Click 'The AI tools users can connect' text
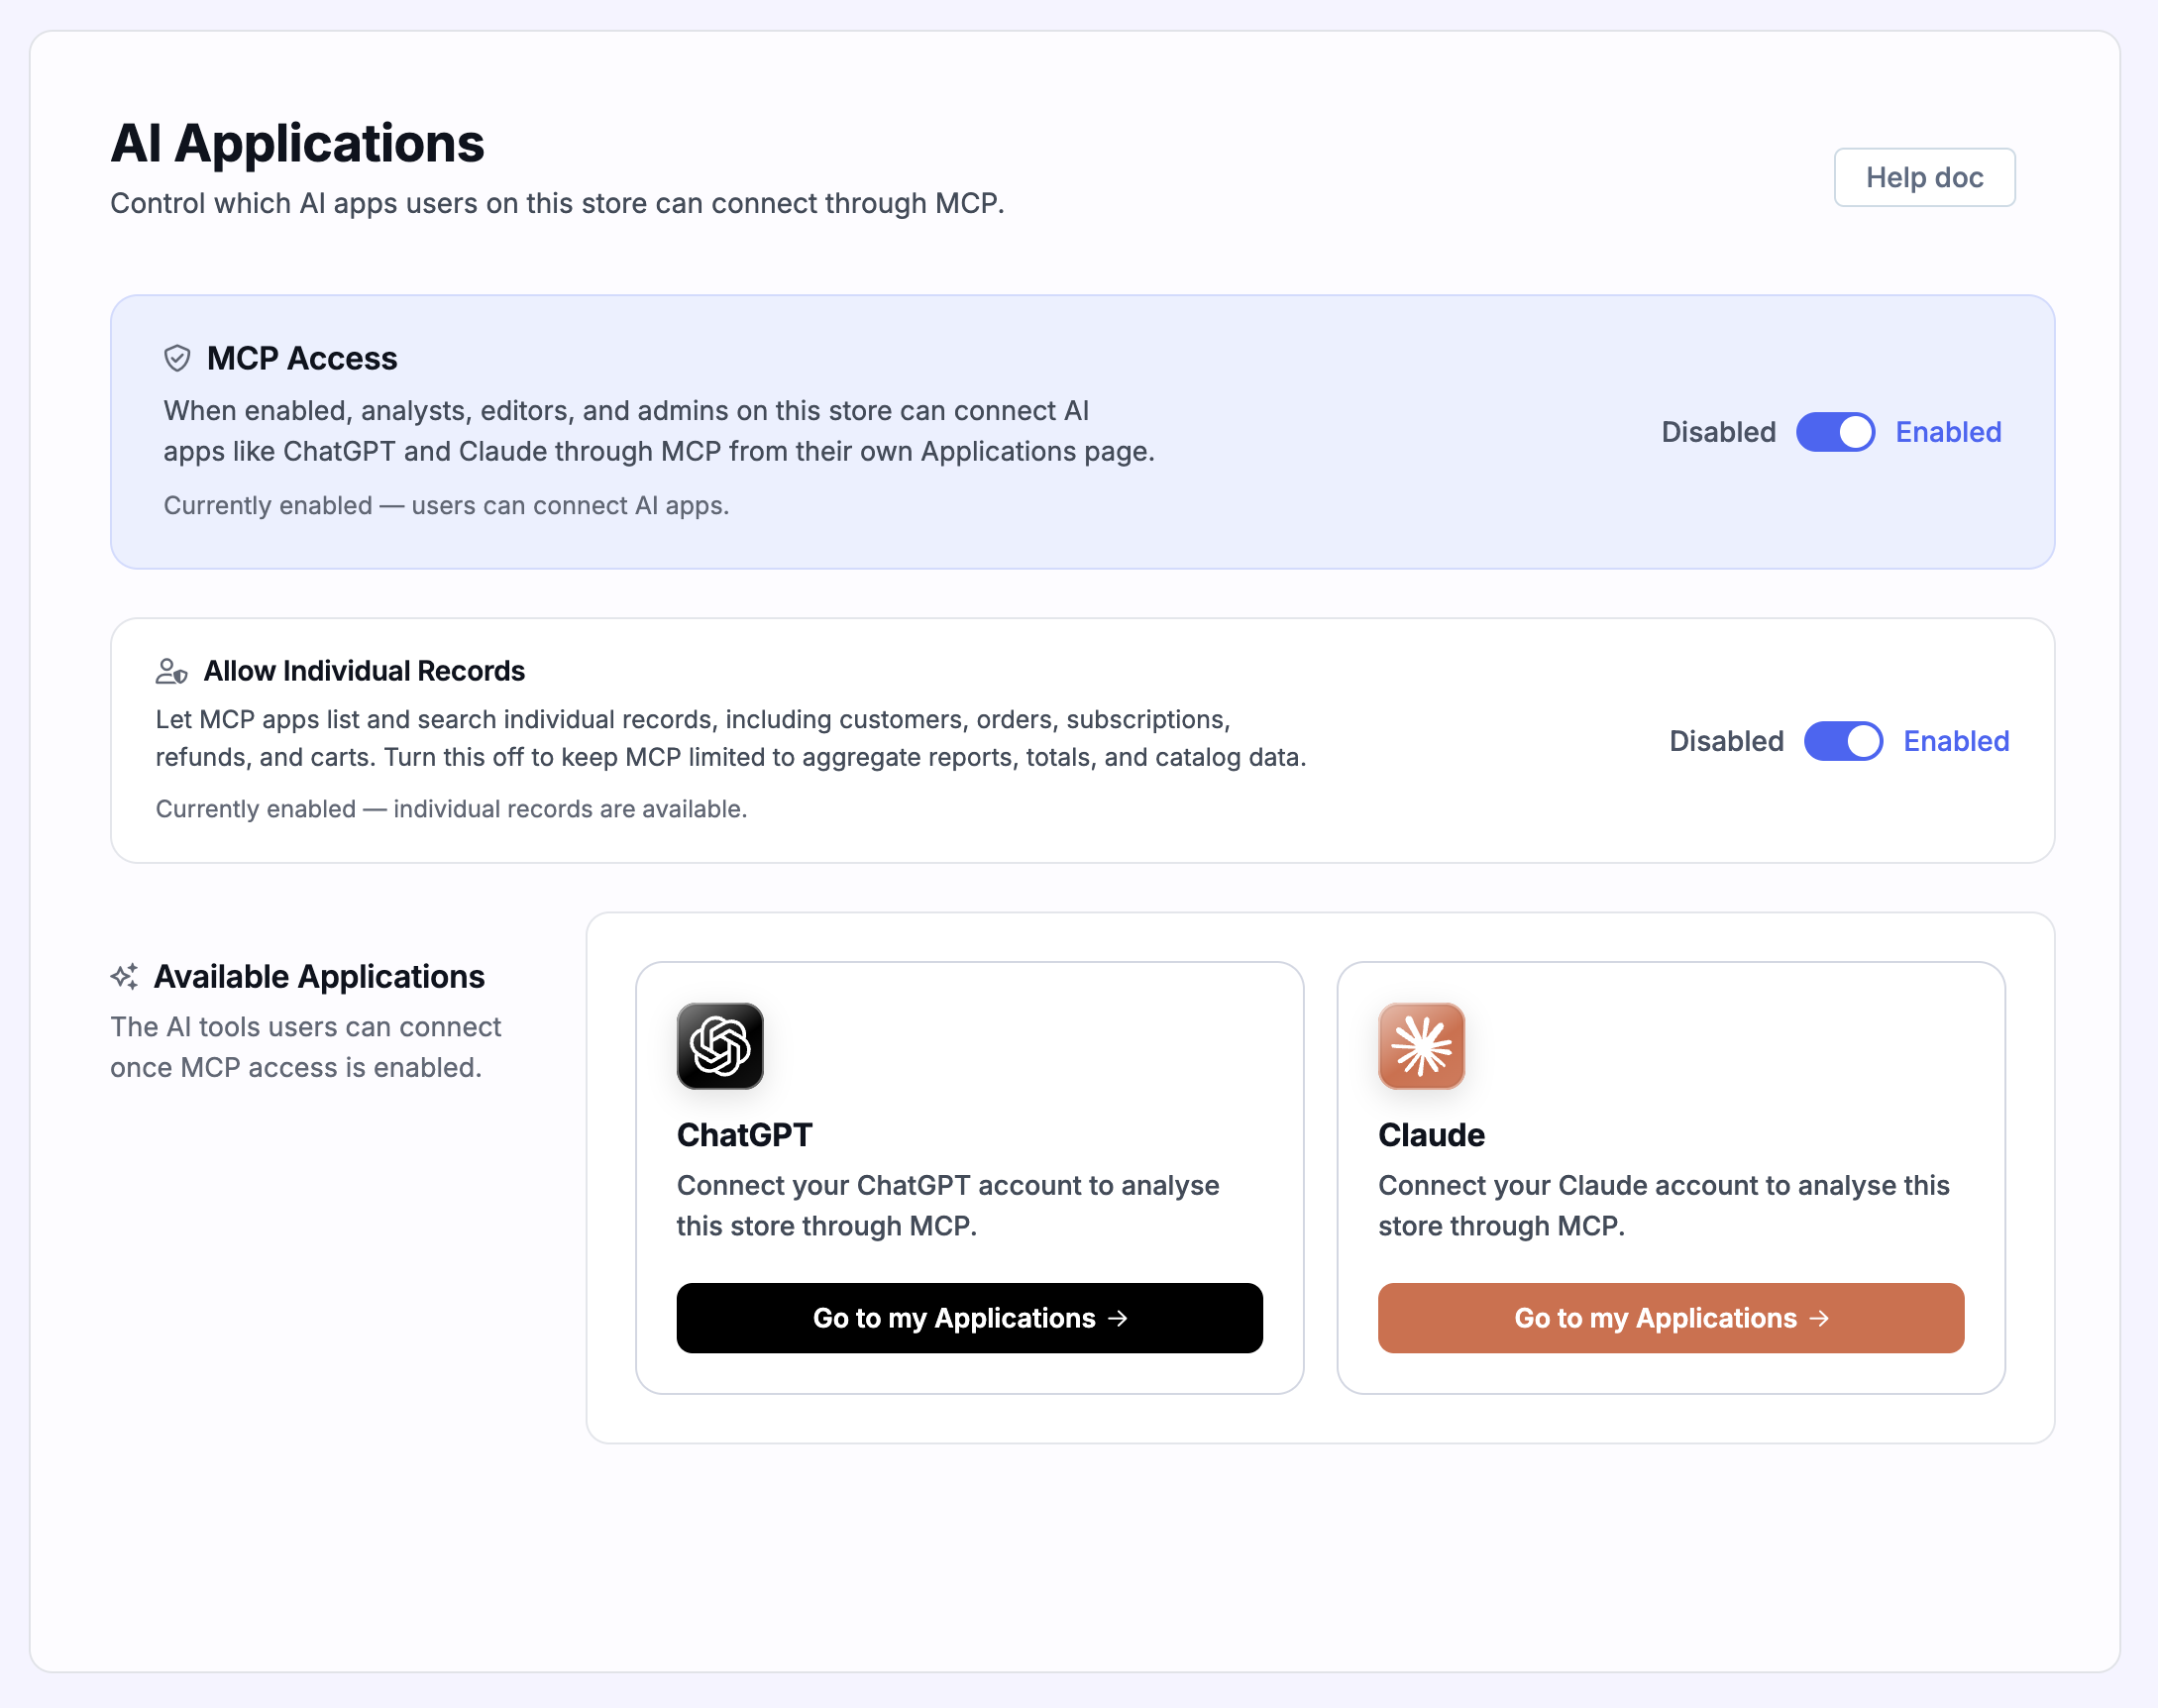The image size is (2158, 1708). [x=306, y=1047]
